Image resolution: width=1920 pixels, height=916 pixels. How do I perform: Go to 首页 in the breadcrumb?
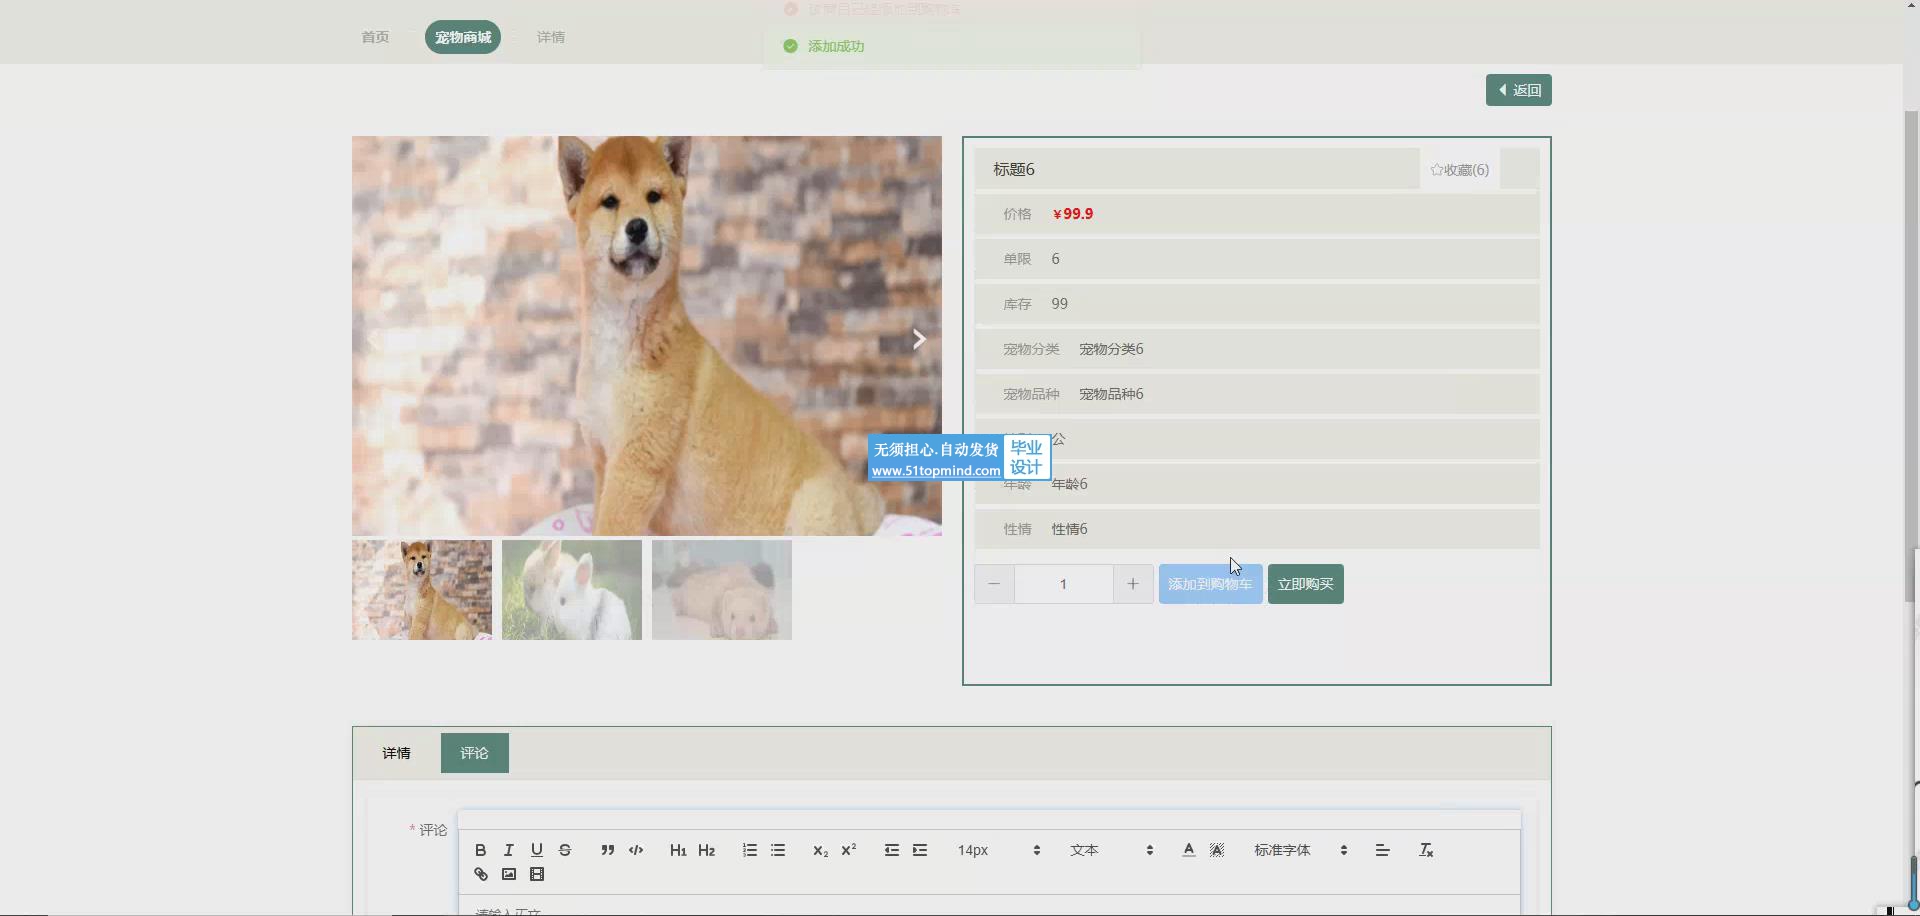click(375, 37)
